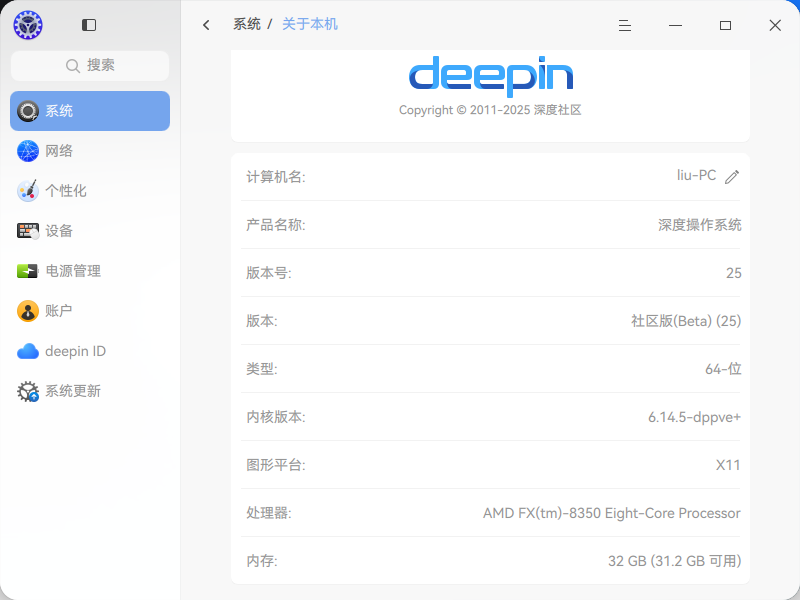Toggle the sidebar panel icon
The width and height of the screenshot is (800, 600).
tap(89, 25)
